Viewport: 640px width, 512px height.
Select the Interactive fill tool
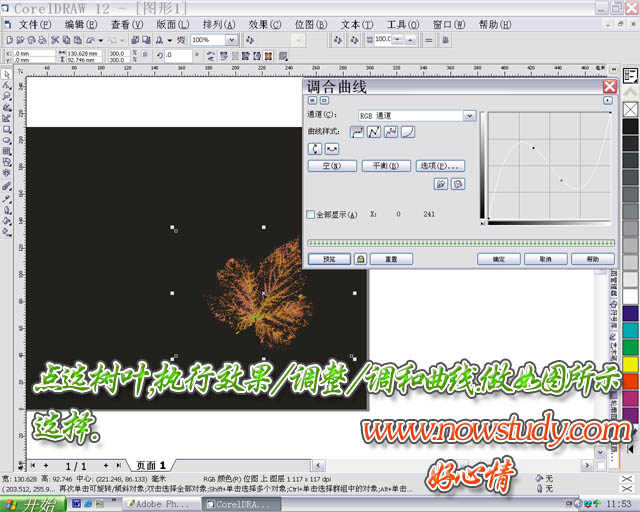[x=7, y=232]
